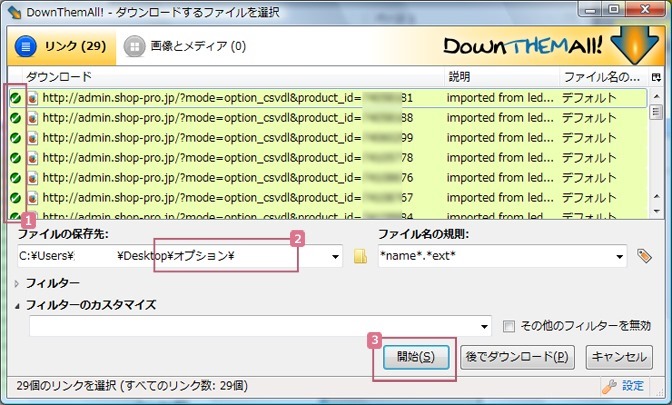The height and width of the screenshot is (405, 672).
Task: Click the folder browse icon beside save path
Action: [x=360, y=256]
